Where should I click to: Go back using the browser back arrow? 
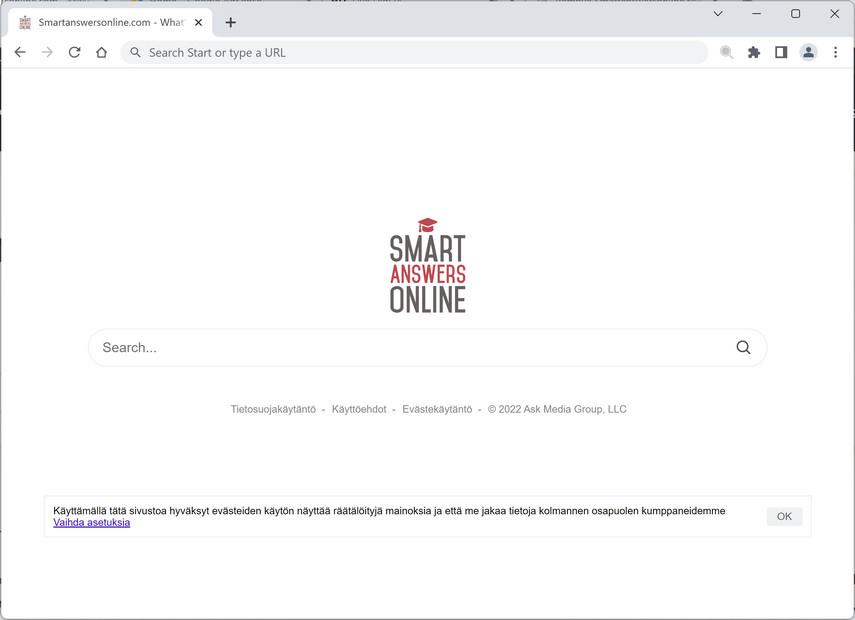(20, 52)
